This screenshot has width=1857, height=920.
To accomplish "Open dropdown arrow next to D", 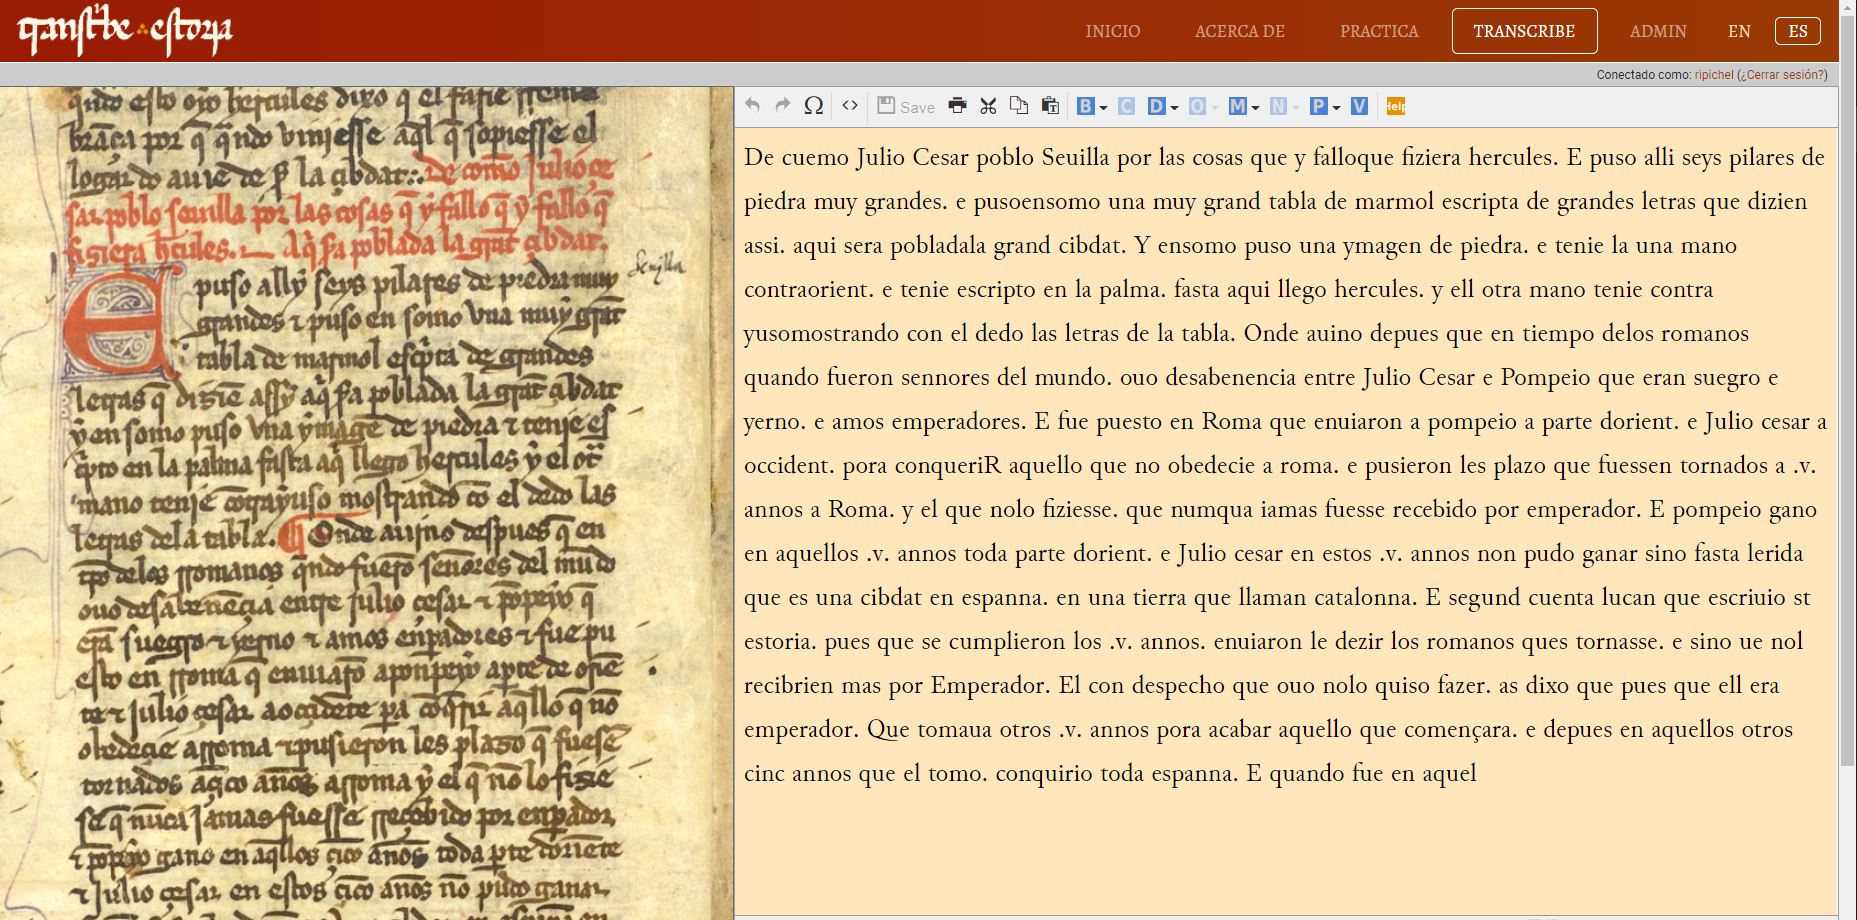I will point(1174,107).
